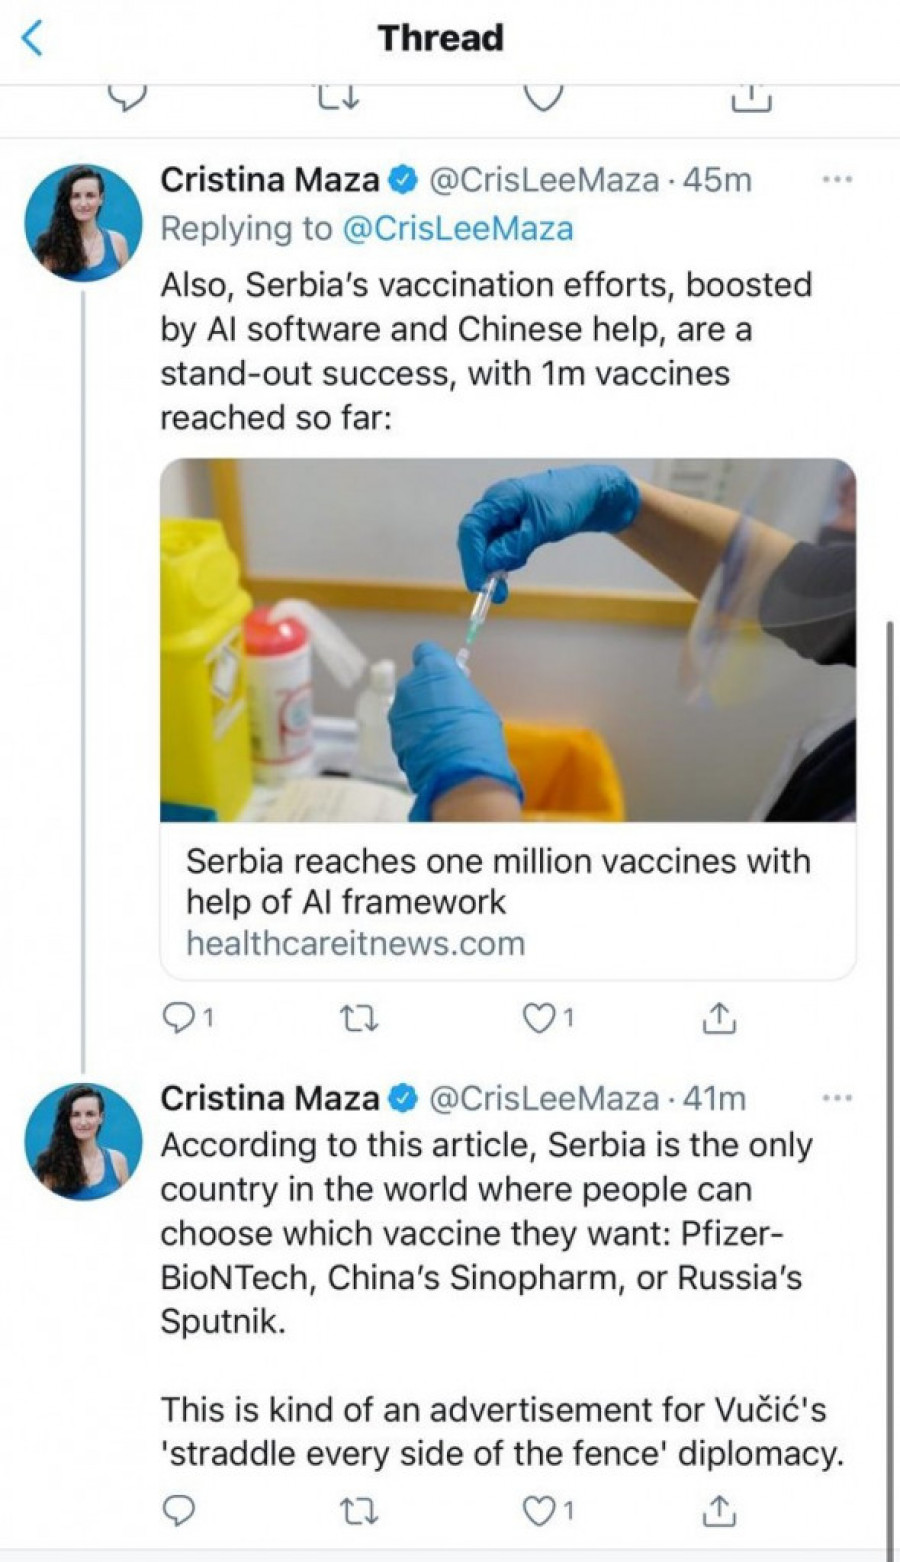
Task: Open the healthcareitnews.com article card title
Action: [497, 881]
